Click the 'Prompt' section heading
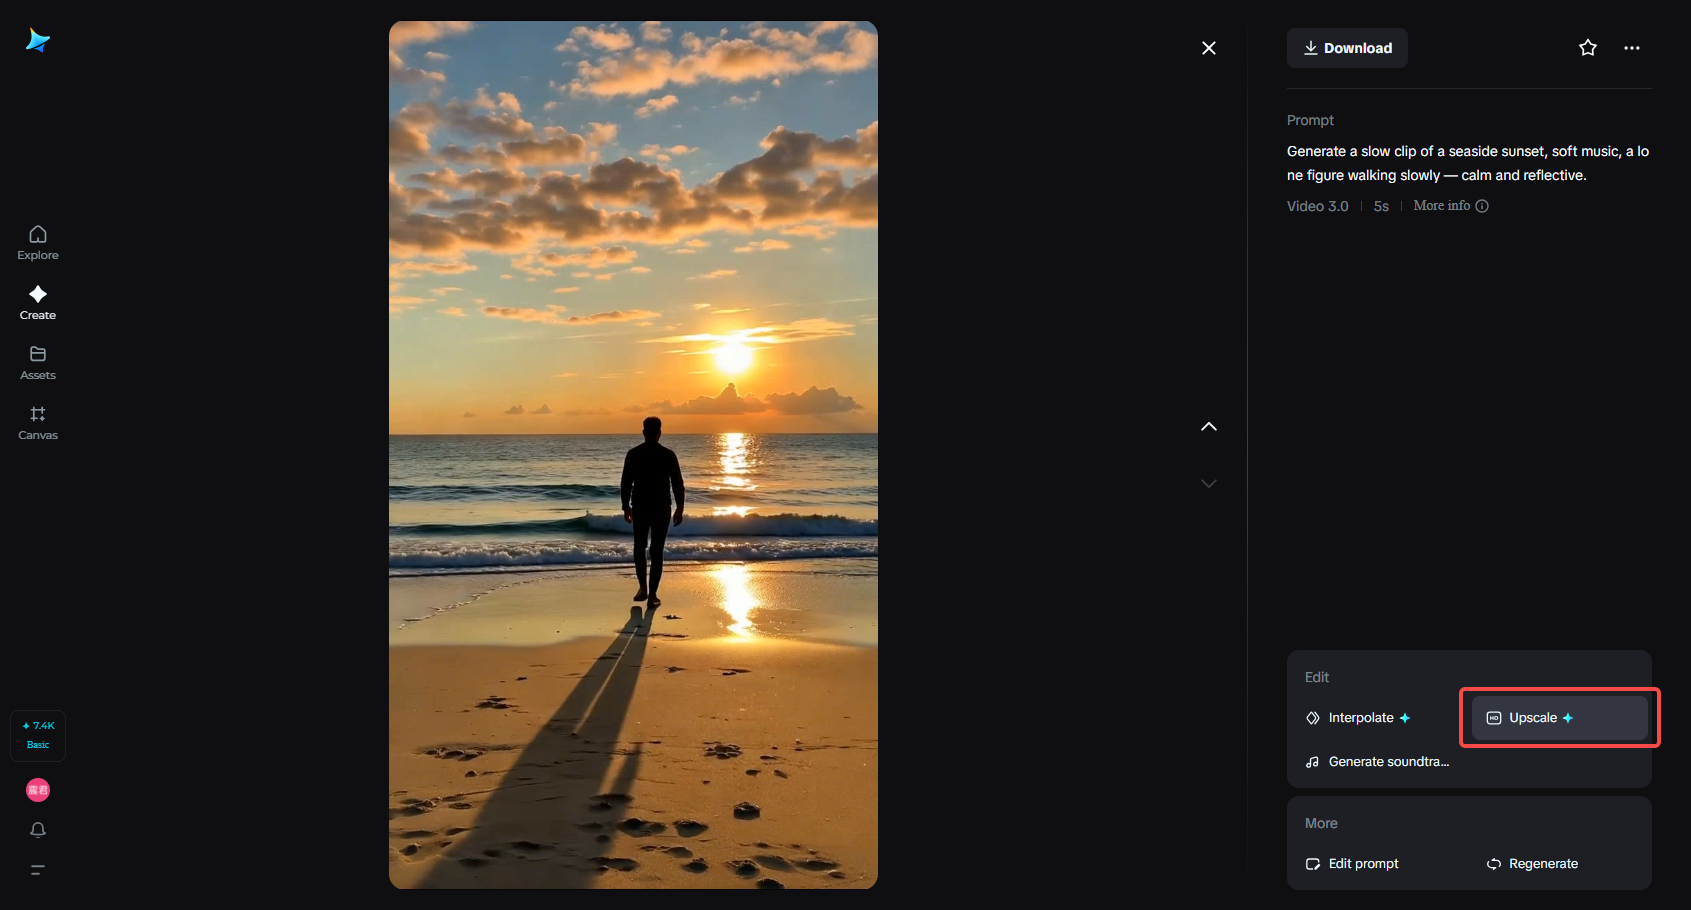The image size is (1691, 910). click(x=1310, y=120)
